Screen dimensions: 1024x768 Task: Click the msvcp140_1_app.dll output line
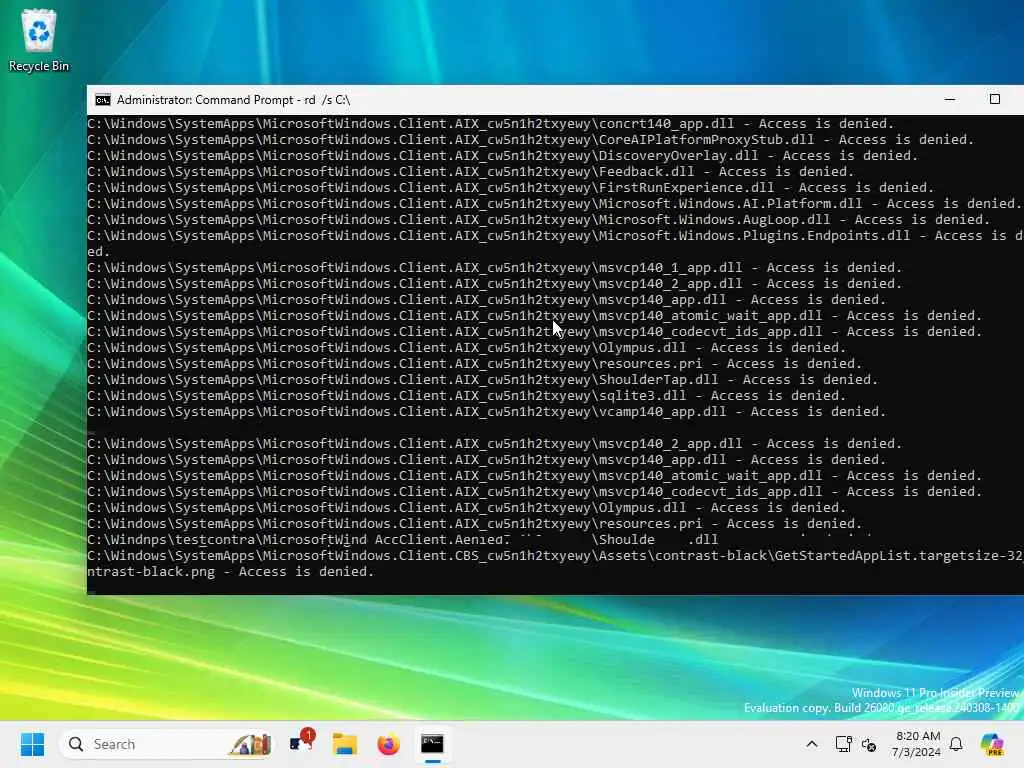click(494, 268)
